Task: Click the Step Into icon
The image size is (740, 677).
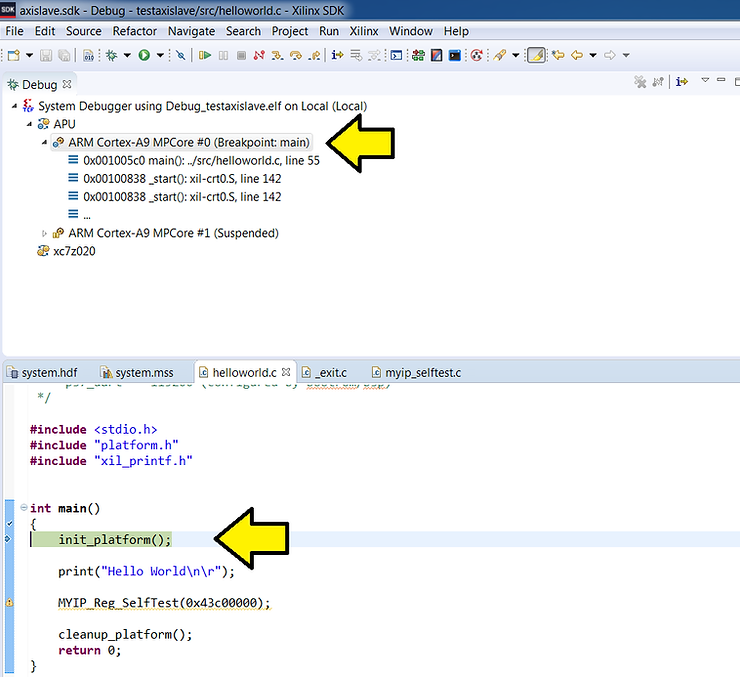Action: [277, 55]
